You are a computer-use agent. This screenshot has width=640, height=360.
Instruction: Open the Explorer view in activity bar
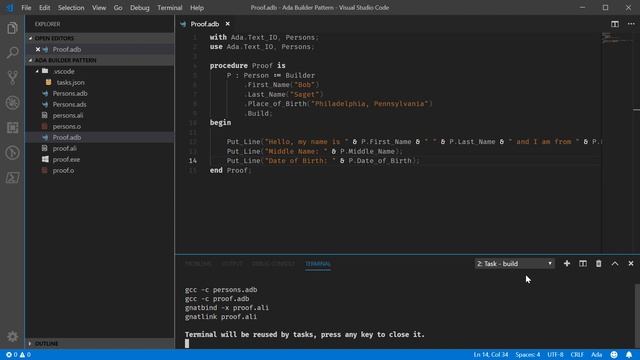(x=12, y=28)
